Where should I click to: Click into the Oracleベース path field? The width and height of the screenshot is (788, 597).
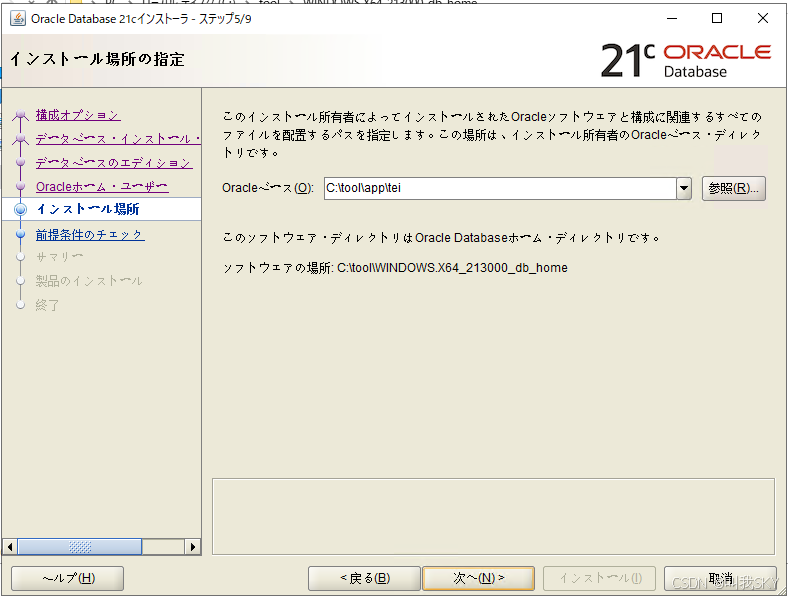coord(500,188)
